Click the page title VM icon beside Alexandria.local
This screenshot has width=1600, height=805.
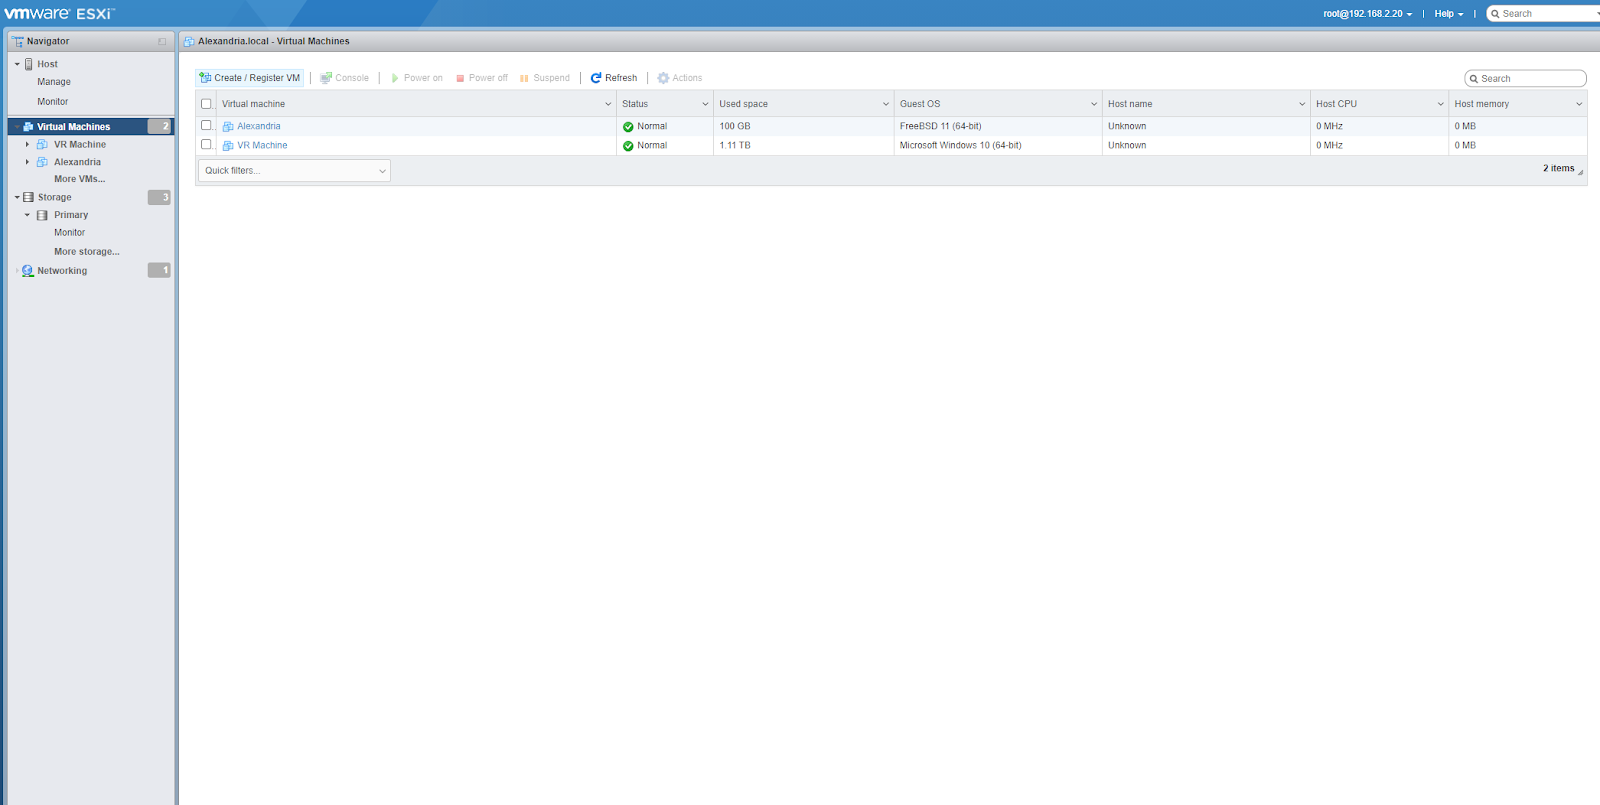189,42
